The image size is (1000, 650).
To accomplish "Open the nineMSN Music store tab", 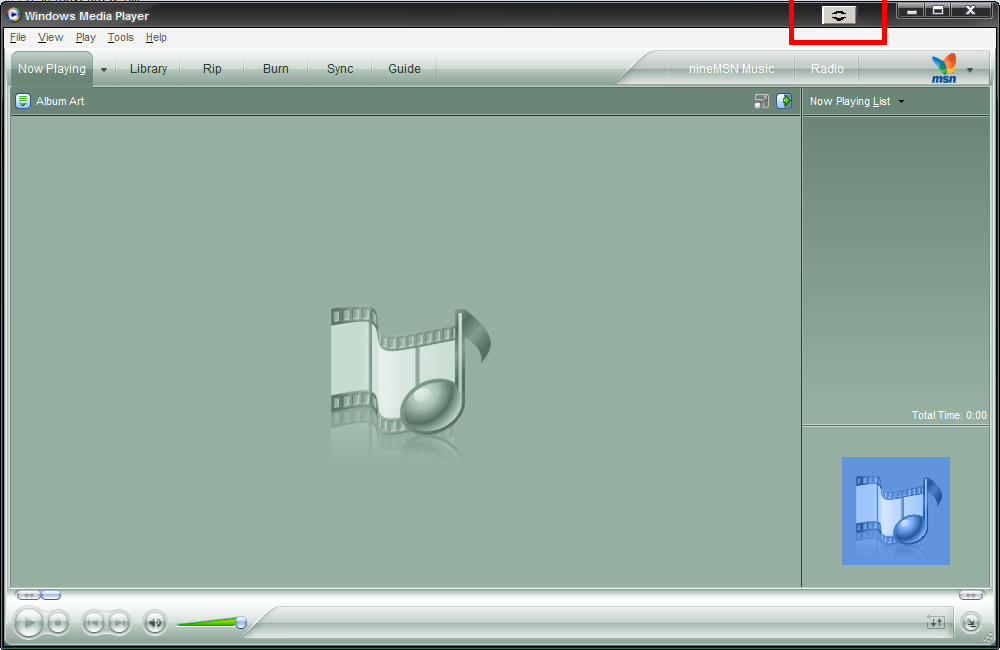I will 732,68.
